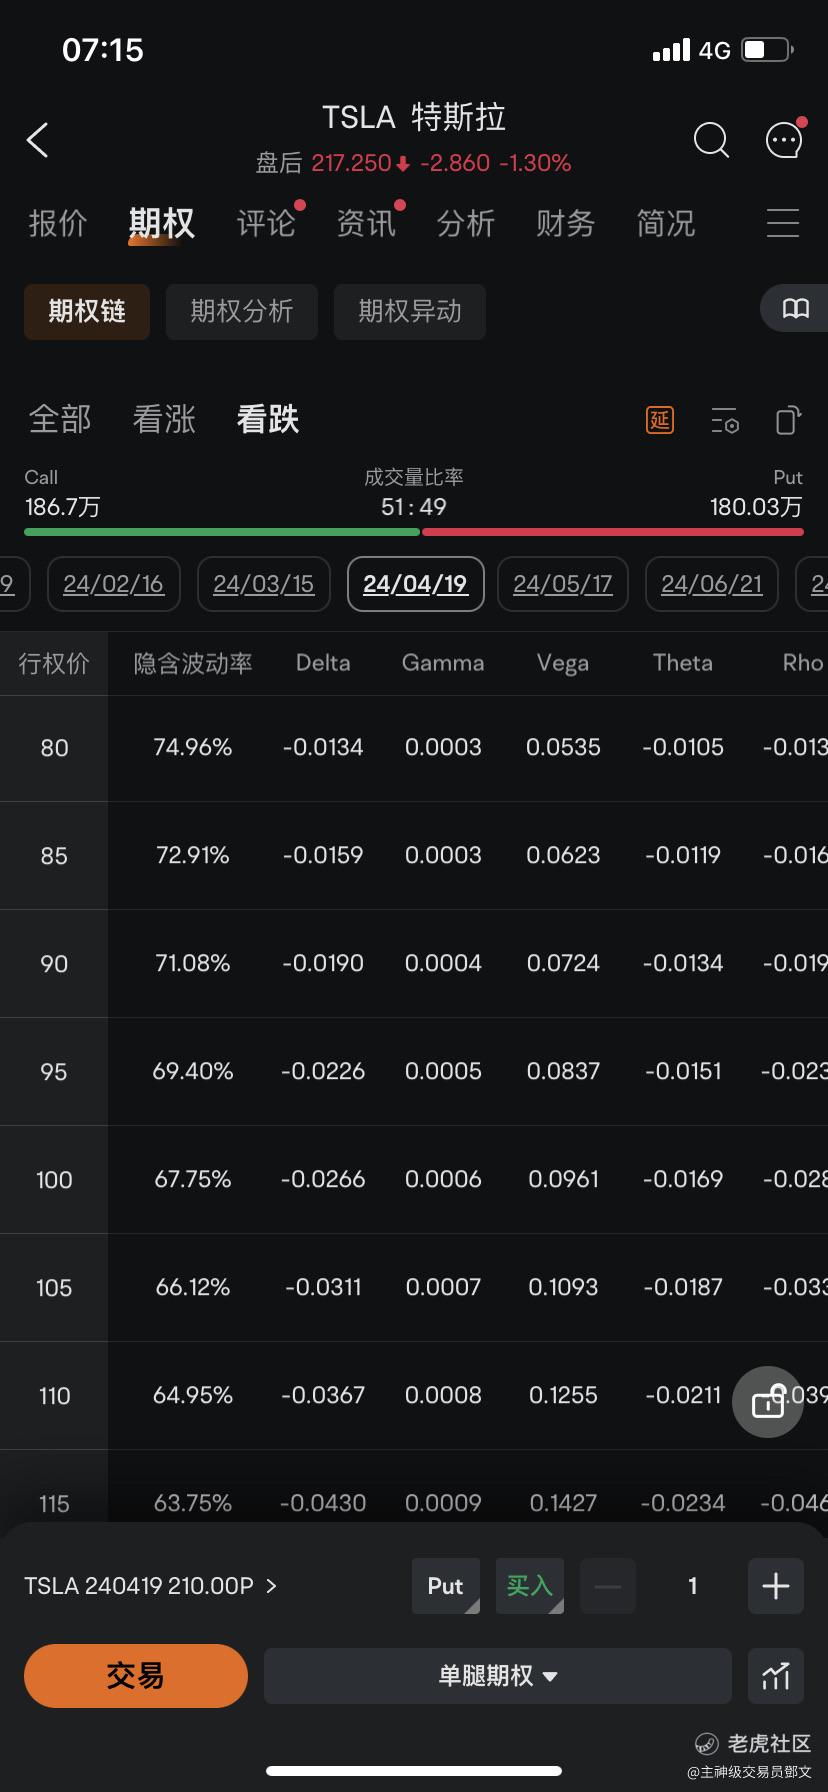
Task: Open the 买入 direction dropdown
Action: click(x=530, y=1586)
